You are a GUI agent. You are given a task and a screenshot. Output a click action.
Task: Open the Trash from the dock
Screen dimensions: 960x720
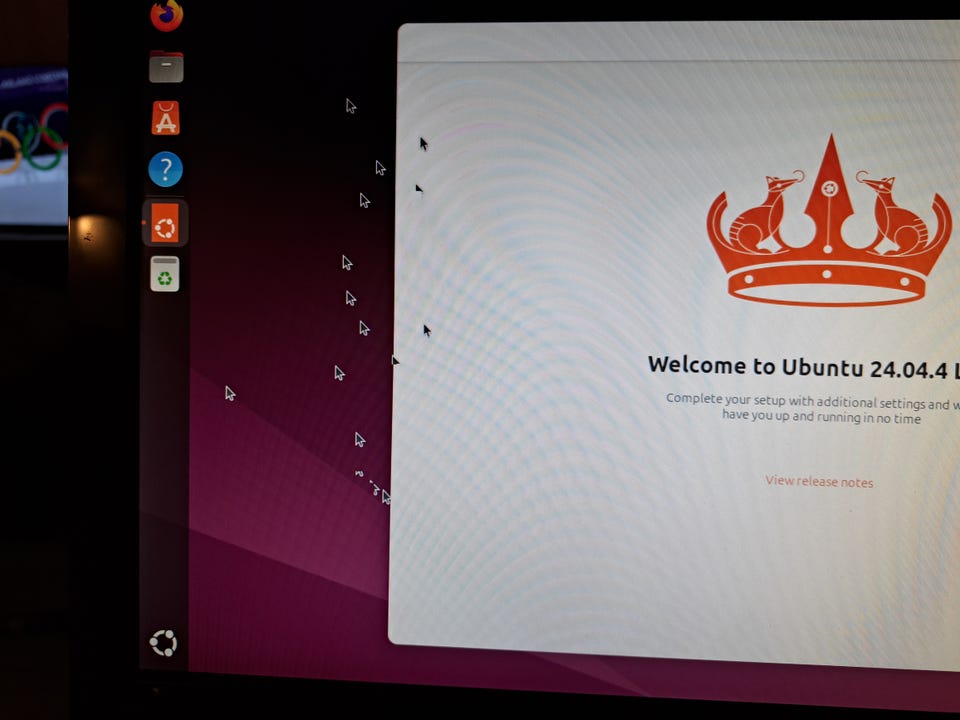(x=165, y=274)
